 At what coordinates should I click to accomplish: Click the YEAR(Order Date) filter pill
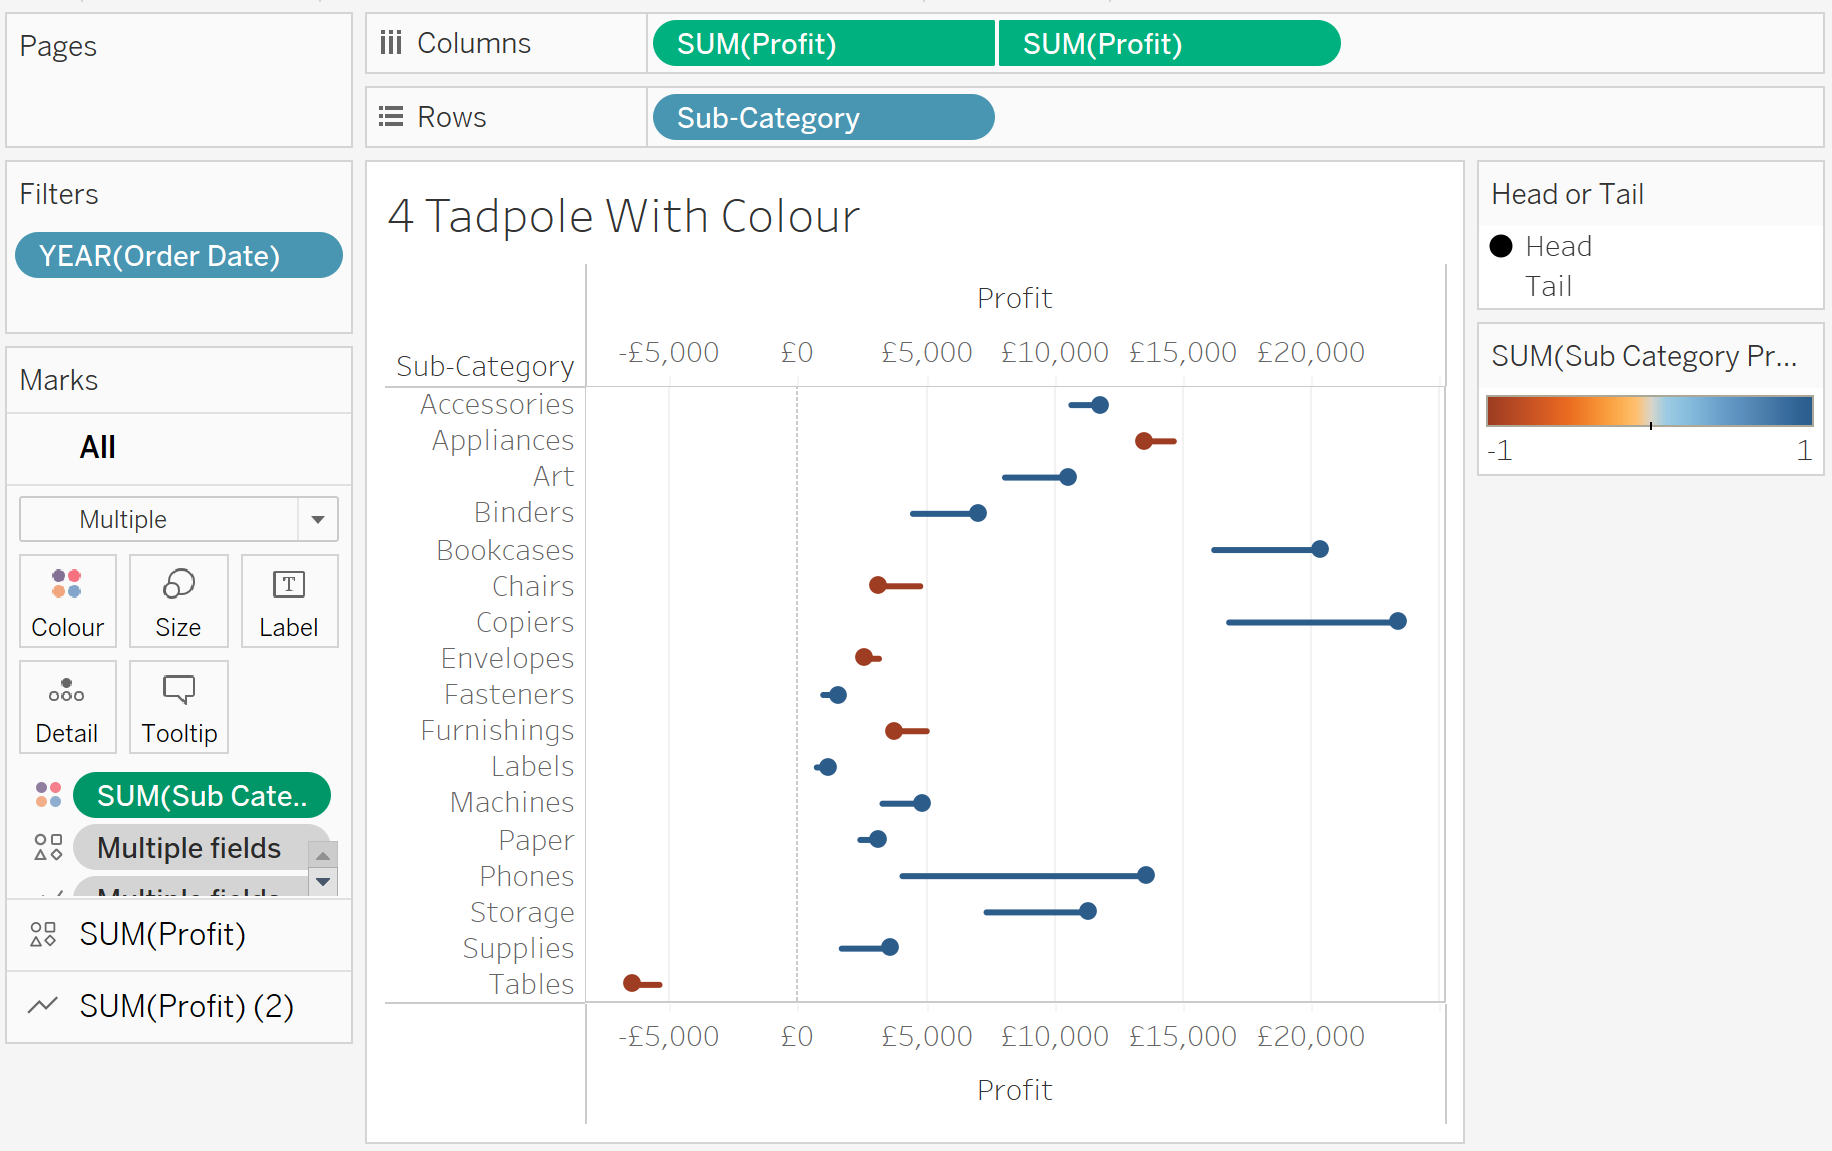tap(178, 255)
